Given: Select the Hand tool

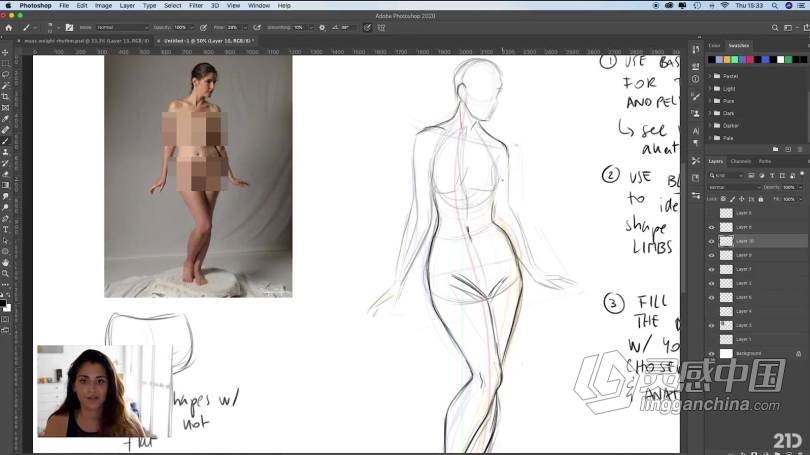Looking at the screenshot, I should 5,262.
